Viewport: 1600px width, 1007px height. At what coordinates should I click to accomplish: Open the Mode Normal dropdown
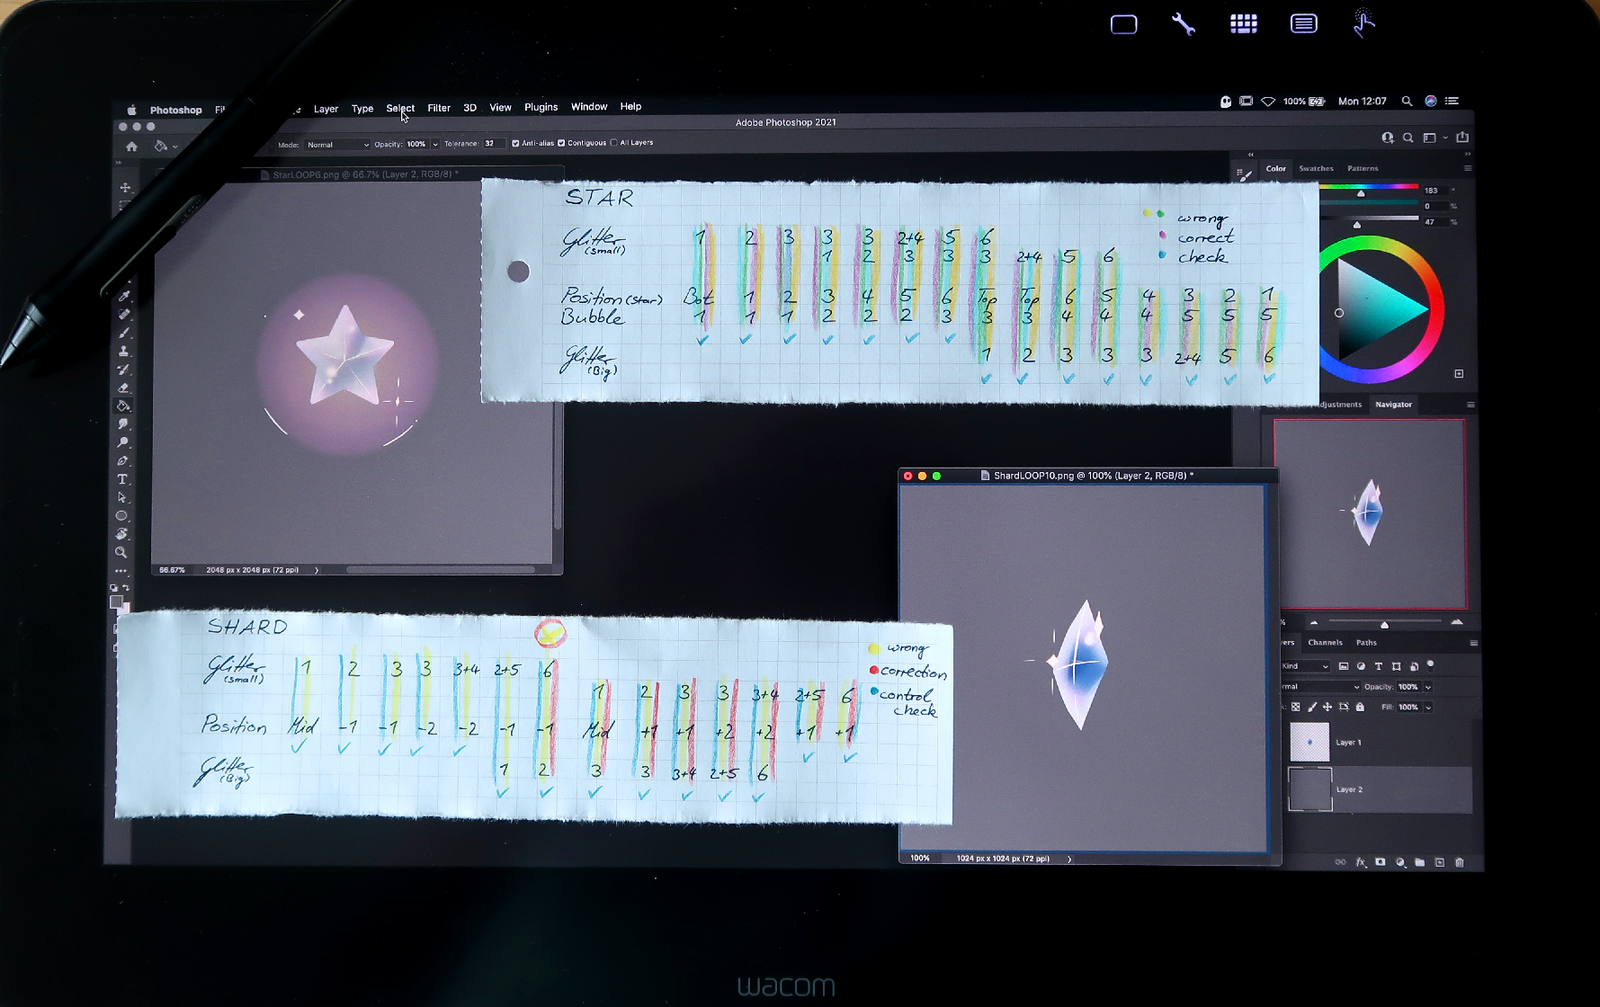pos(337,145)
